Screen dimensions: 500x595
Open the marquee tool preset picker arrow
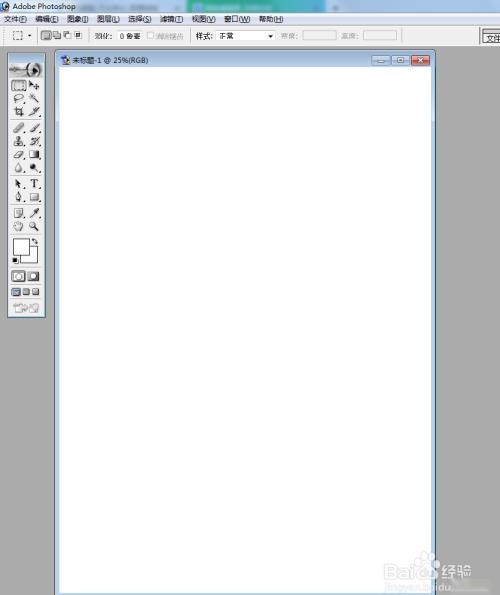point(30,36)
